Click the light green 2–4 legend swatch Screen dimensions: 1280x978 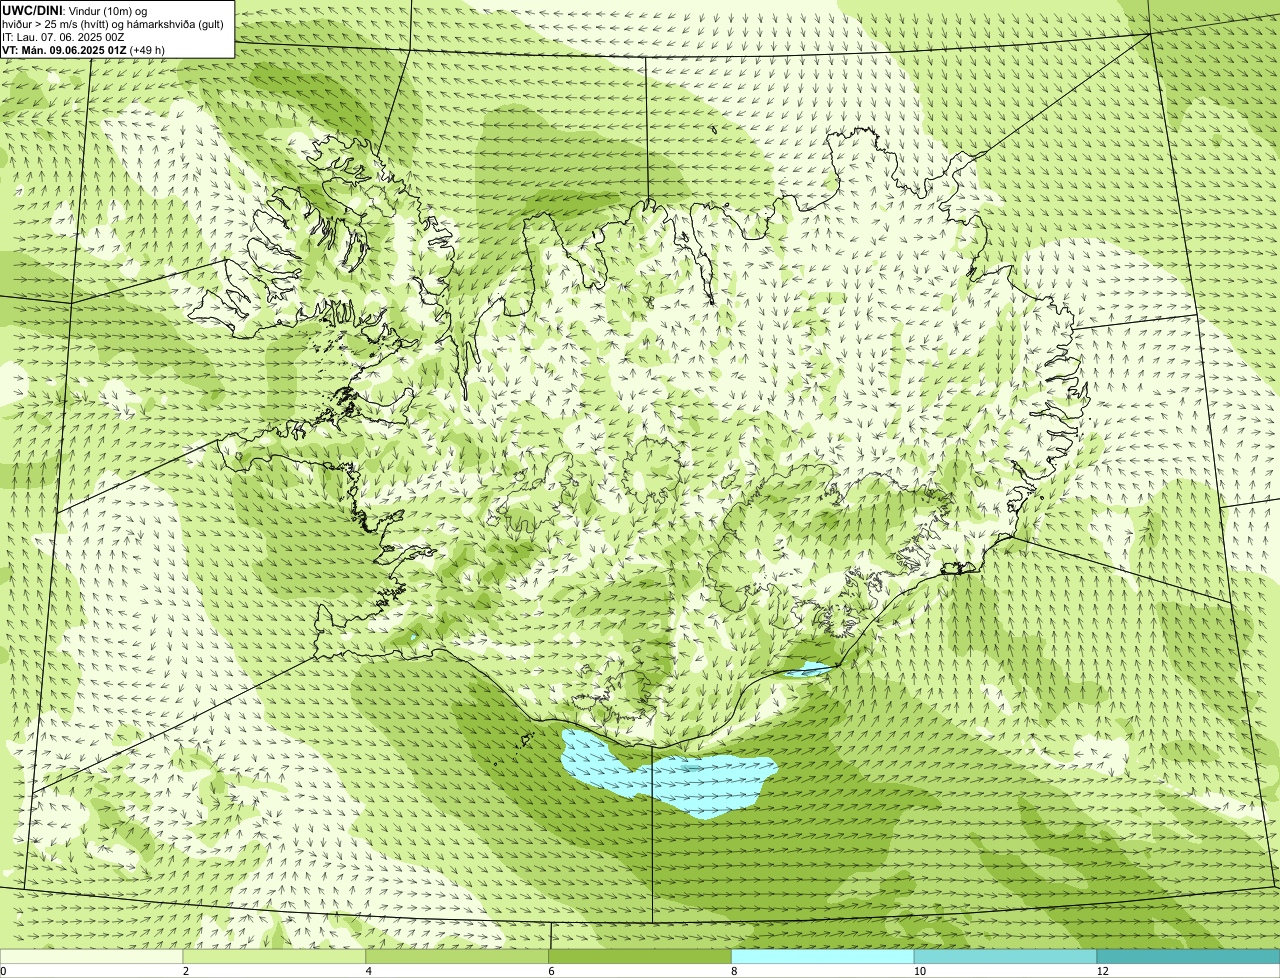tap(275, 956)
